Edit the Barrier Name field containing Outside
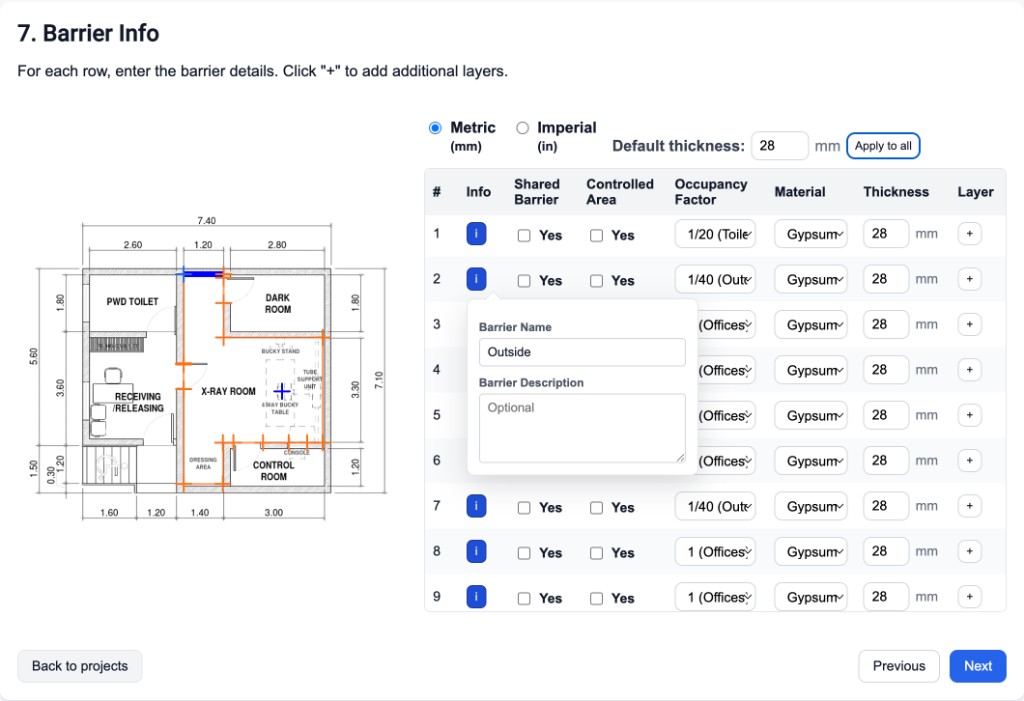 click(x=582, y=352)
